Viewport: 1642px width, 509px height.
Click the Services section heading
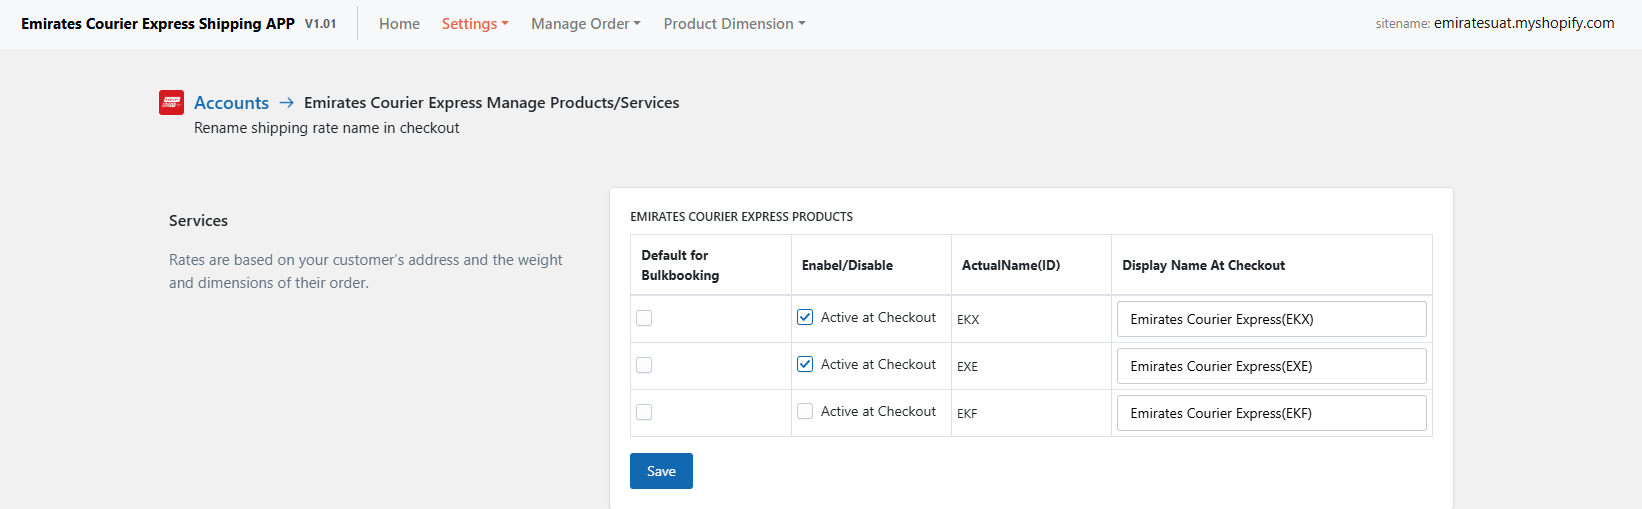[198, 221]
